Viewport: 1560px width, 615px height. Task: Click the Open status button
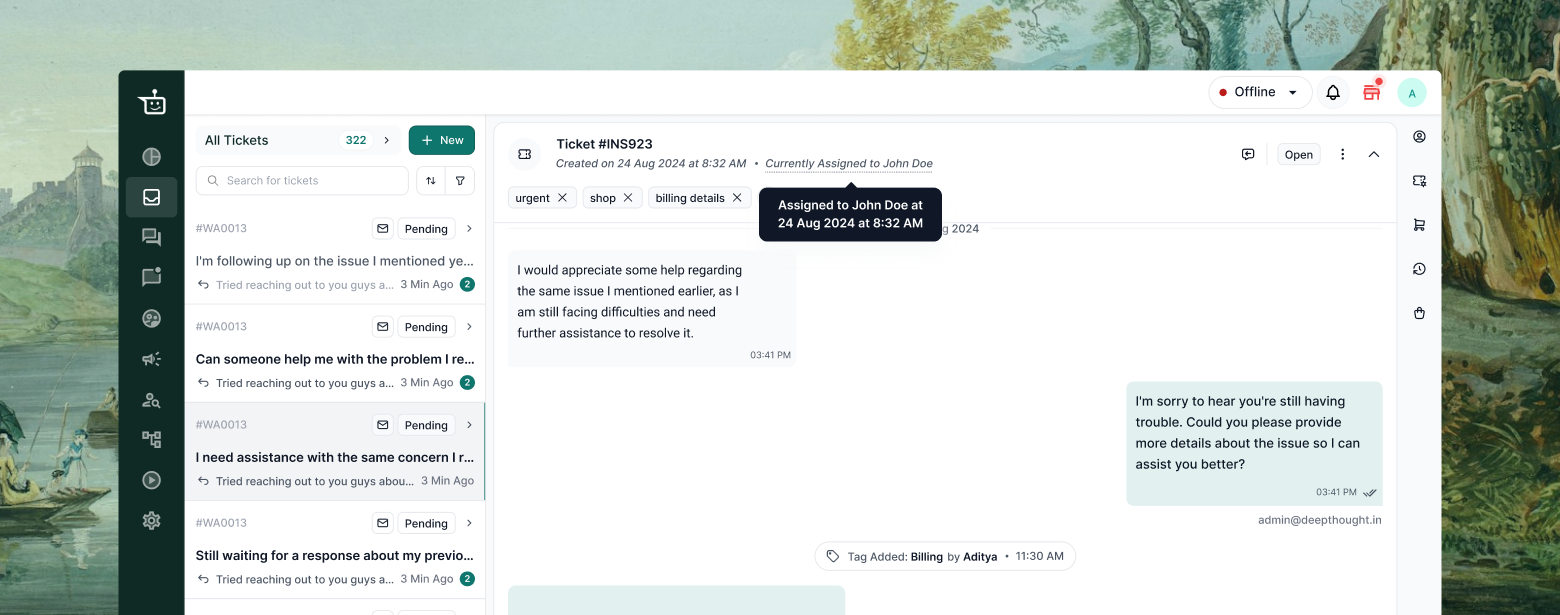tap(1299, 154)
